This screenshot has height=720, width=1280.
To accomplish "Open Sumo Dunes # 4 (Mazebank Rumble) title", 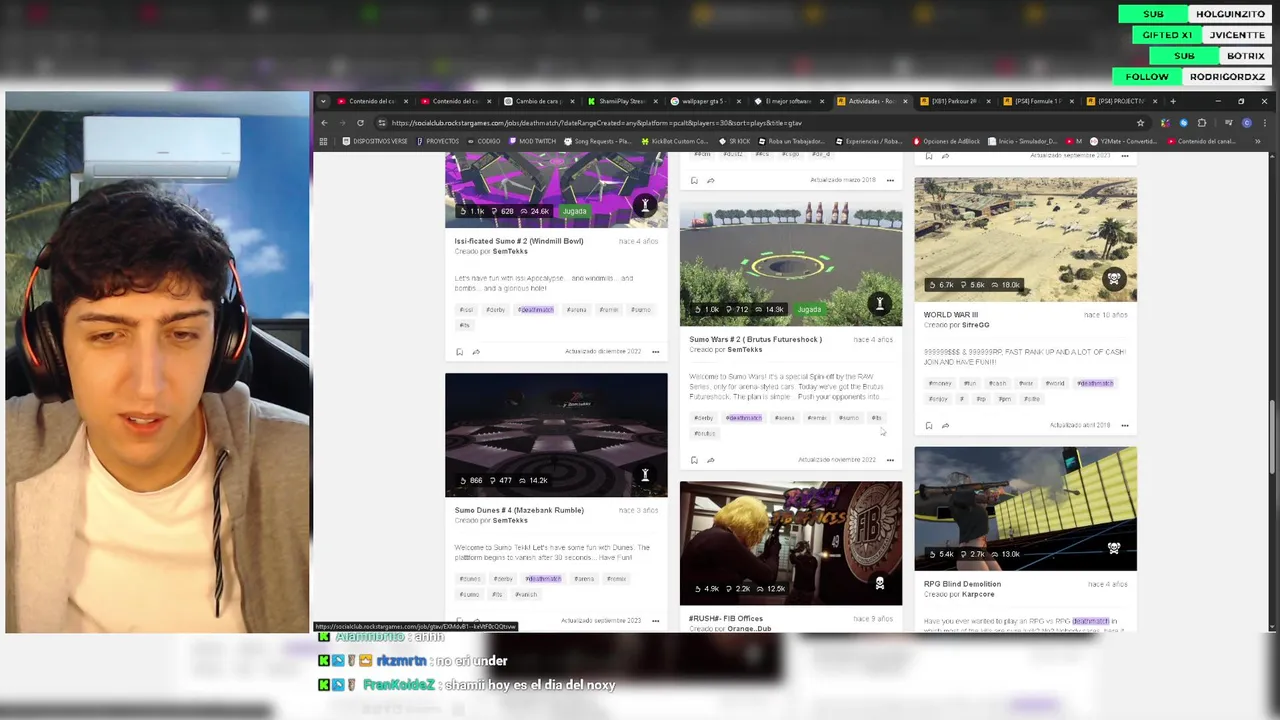I will click(x=519, y=510).
